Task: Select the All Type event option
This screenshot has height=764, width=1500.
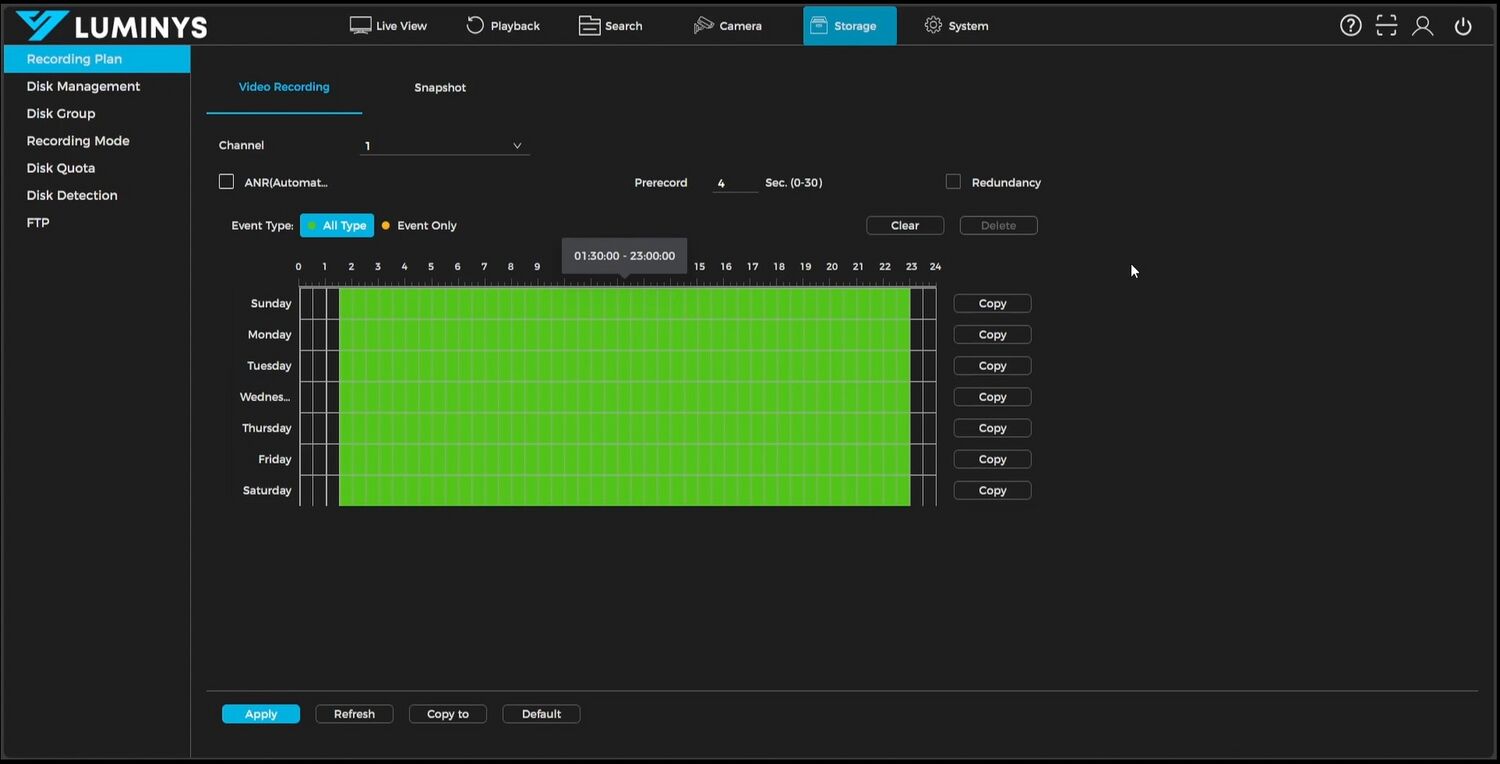Action: point(337,226)
